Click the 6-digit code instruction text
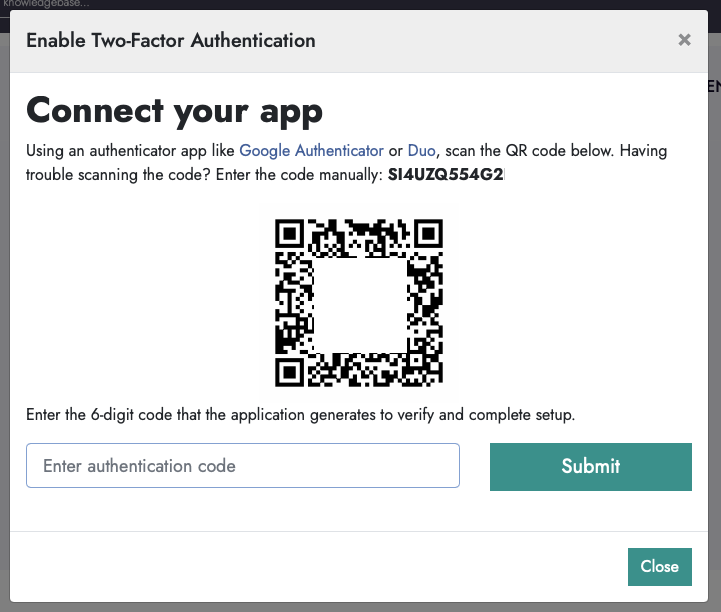Viewport: 721px width, 612px height. click(x=300, y=414)
